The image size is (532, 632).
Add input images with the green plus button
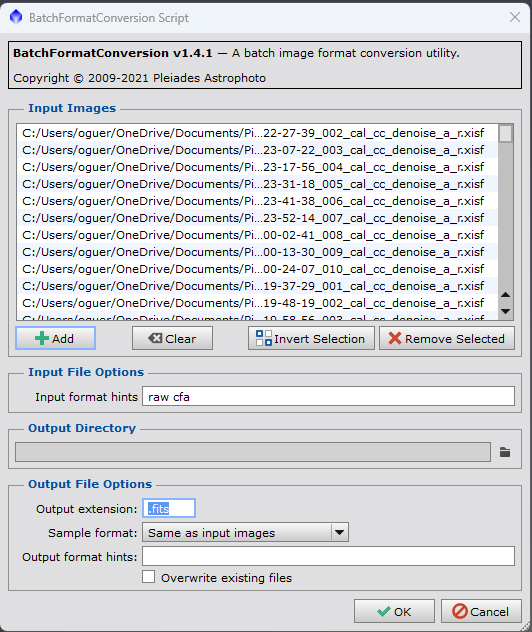pyautogui.click(x=55, y=338)
